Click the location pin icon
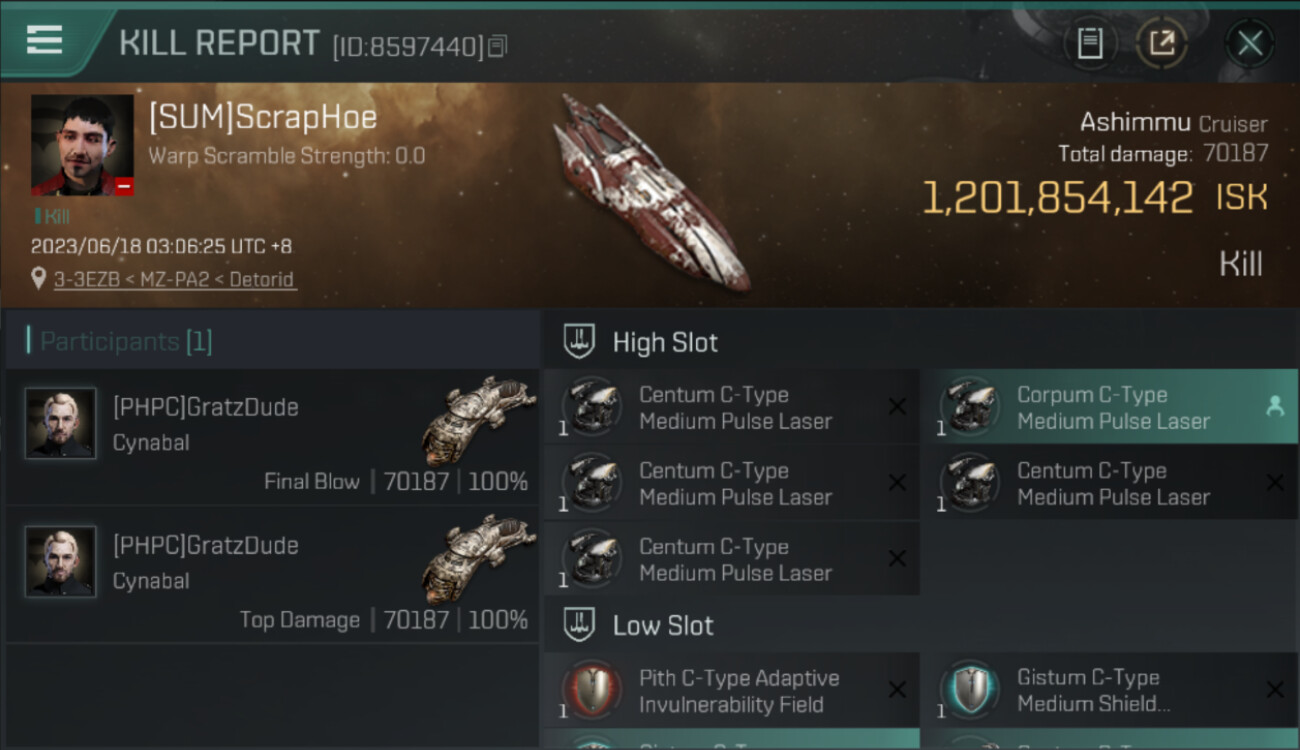The width and height of the screenshot is (1300, 750). pos(39,279)
